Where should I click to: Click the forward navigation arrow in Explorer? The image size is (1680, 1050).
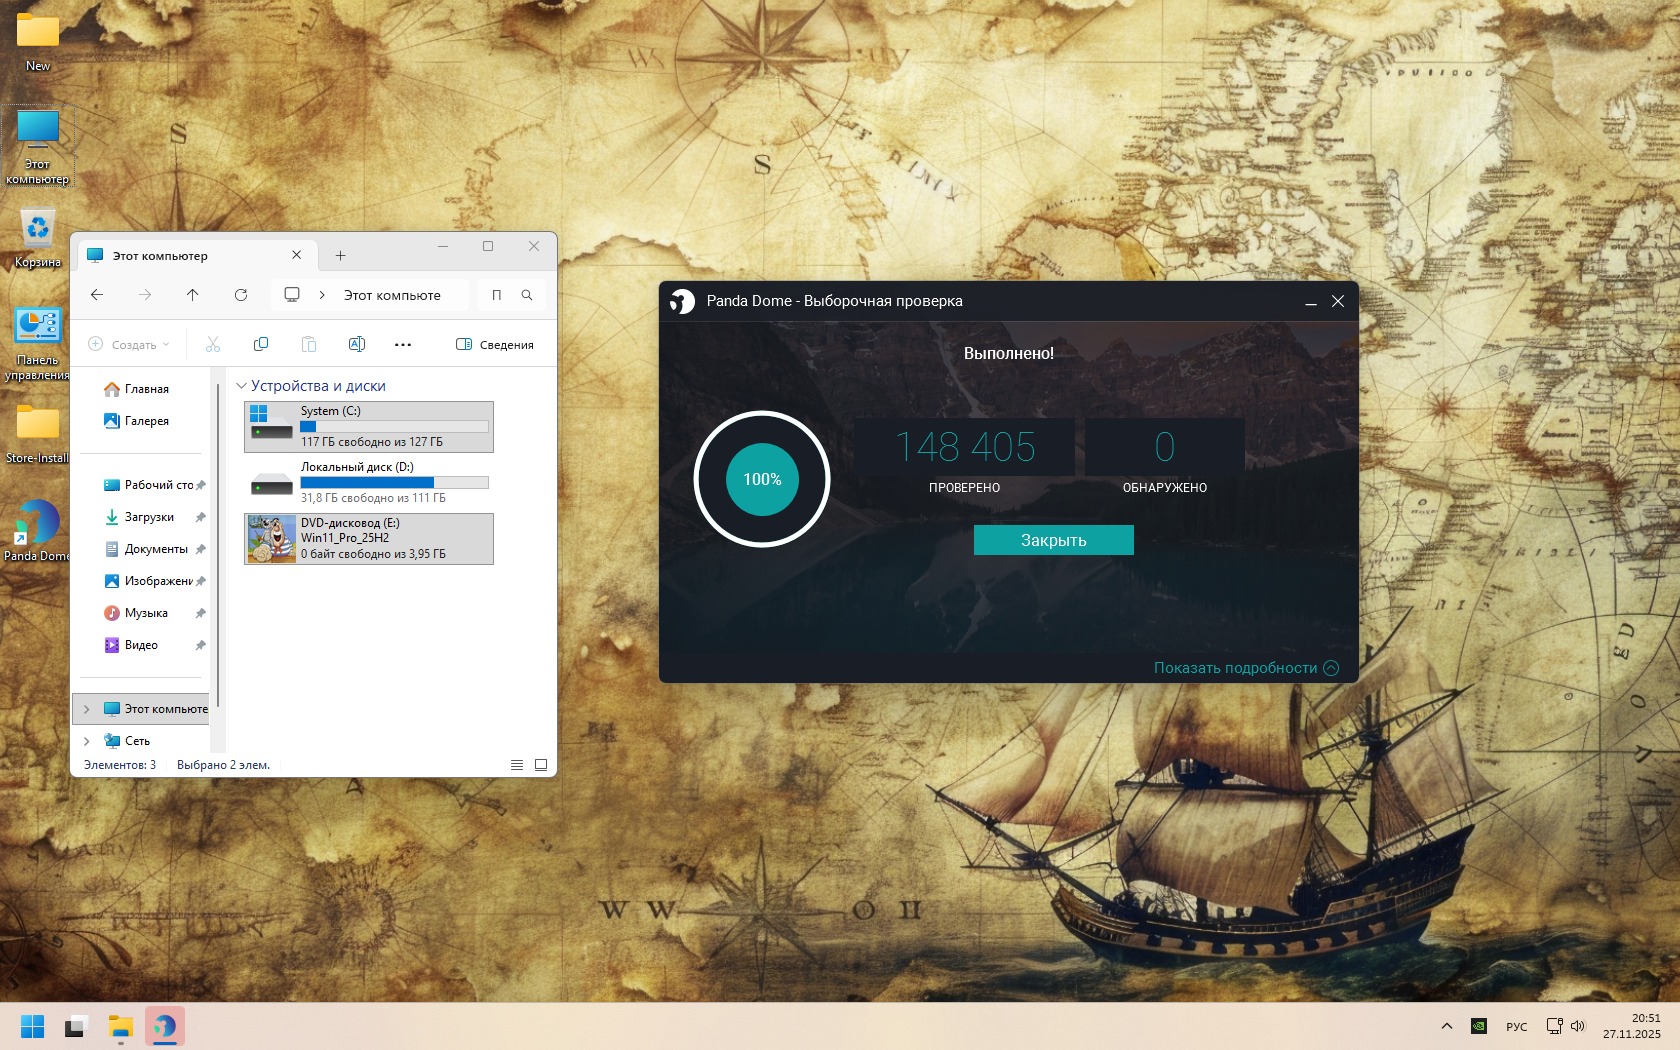[x=145, y=295]
